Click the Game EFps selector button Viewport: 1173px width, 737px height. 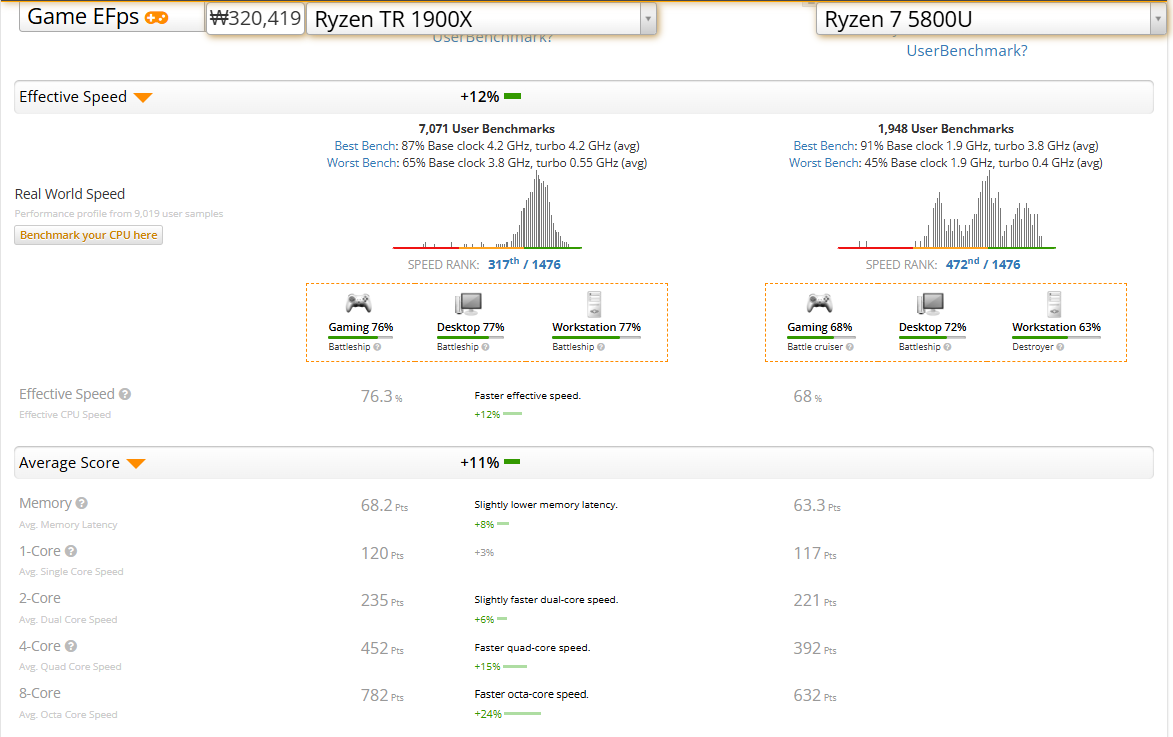point(111,17)
